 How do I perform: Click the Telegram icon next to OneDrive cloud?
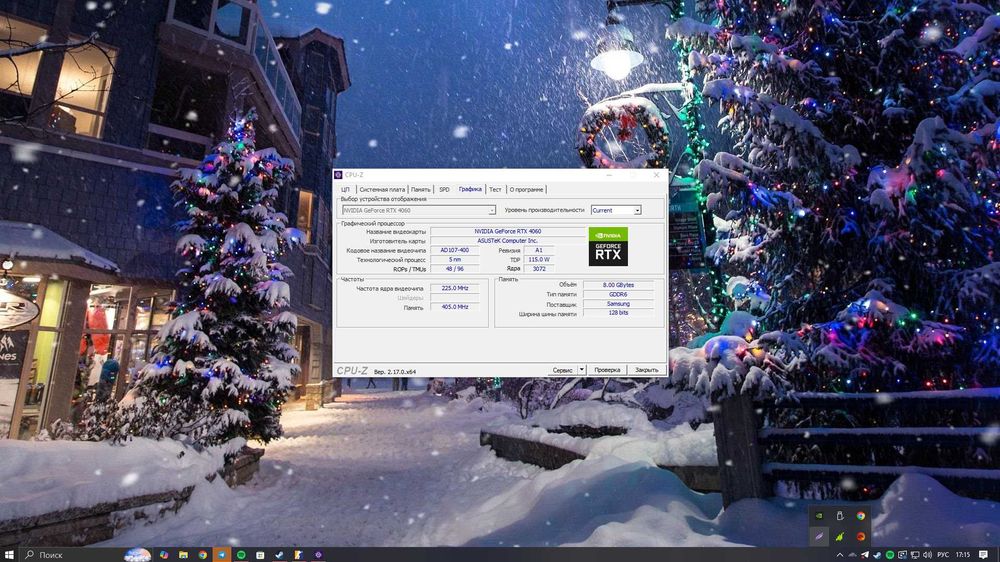tap(865, 555)
